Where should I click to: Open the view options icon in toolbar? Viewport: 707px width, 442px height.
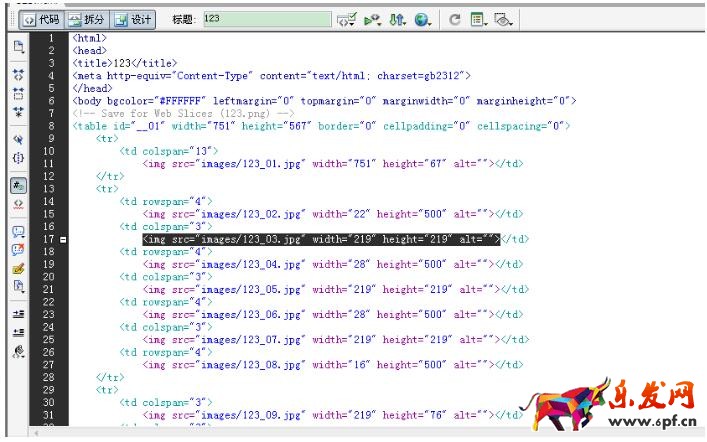click(479, 19)
